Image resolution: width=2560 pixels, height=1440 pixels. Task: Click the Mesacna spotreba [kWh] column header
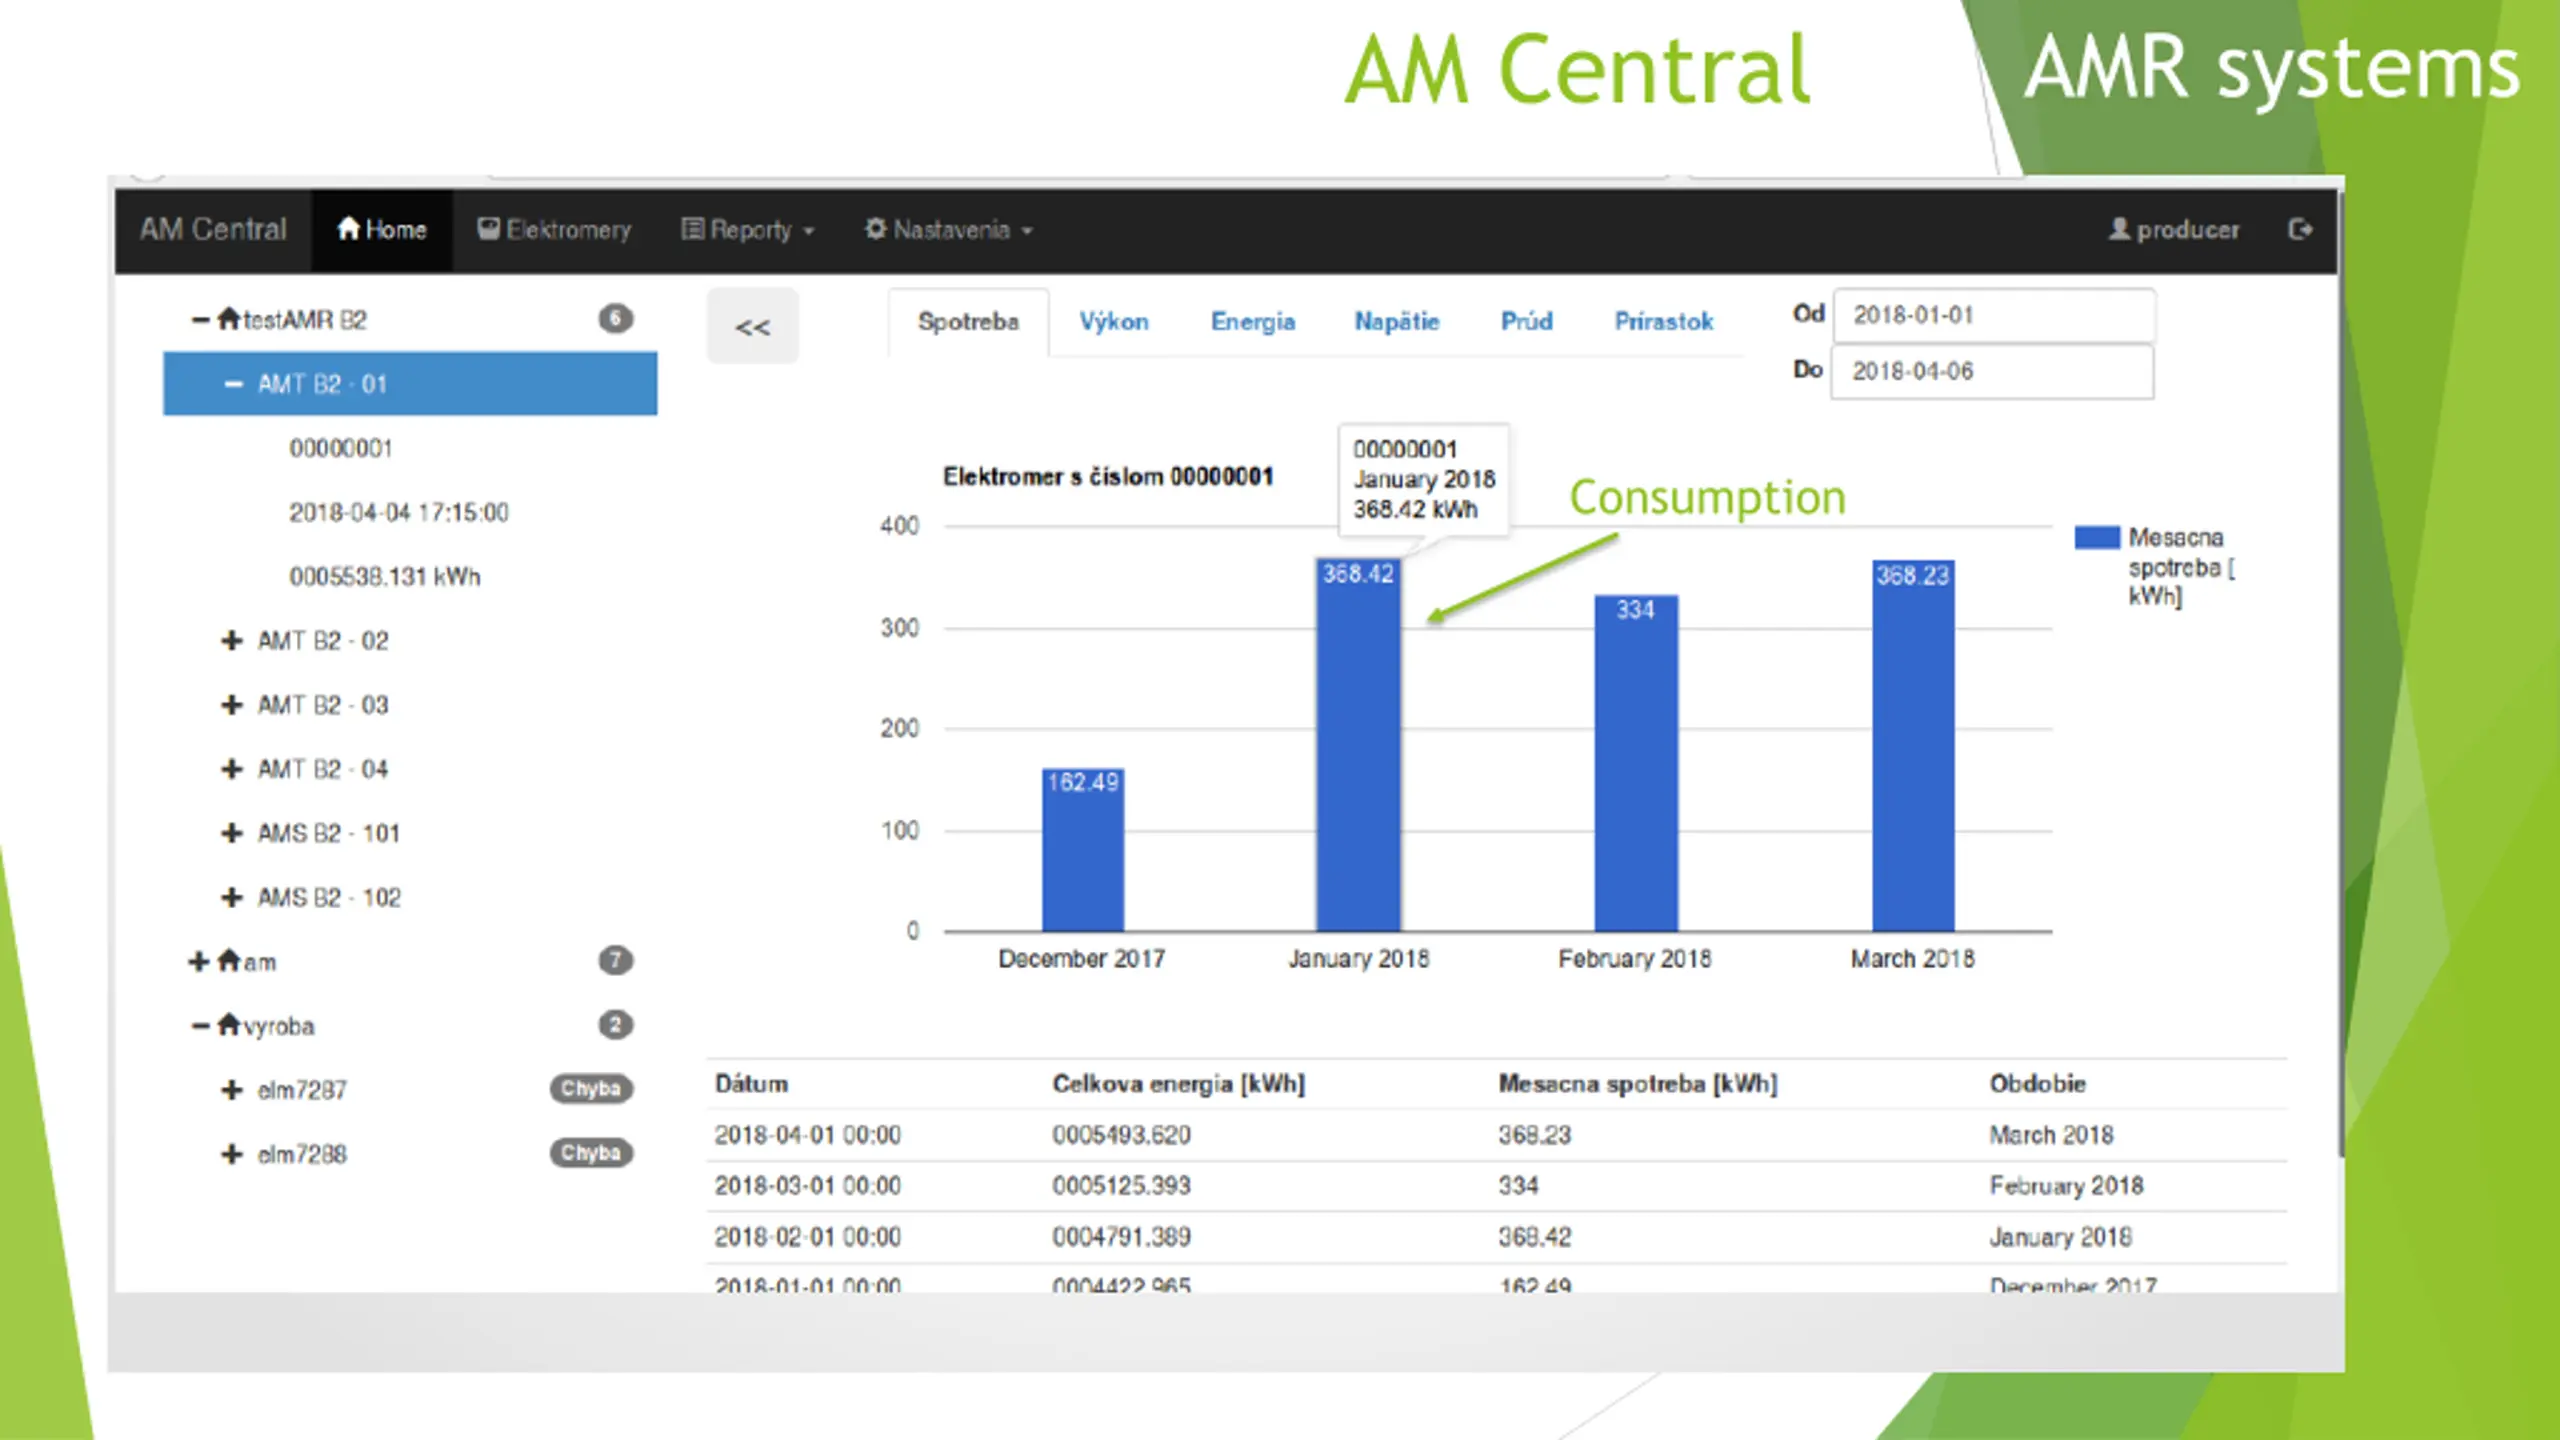click(x=1637, y=1084)
